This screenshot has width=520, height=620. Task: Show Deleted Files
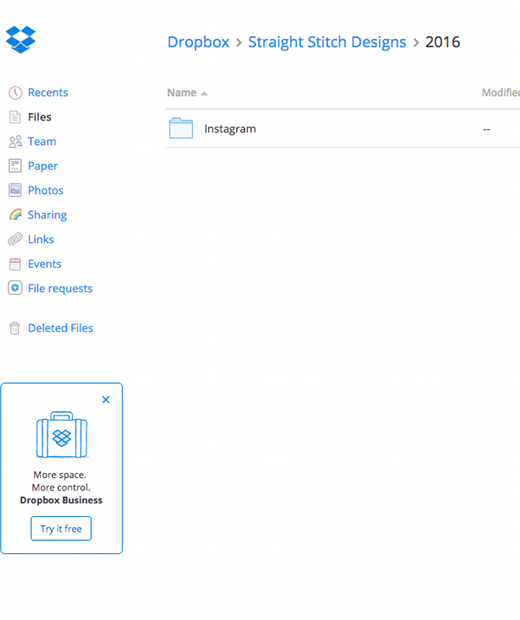click(61, 328)
